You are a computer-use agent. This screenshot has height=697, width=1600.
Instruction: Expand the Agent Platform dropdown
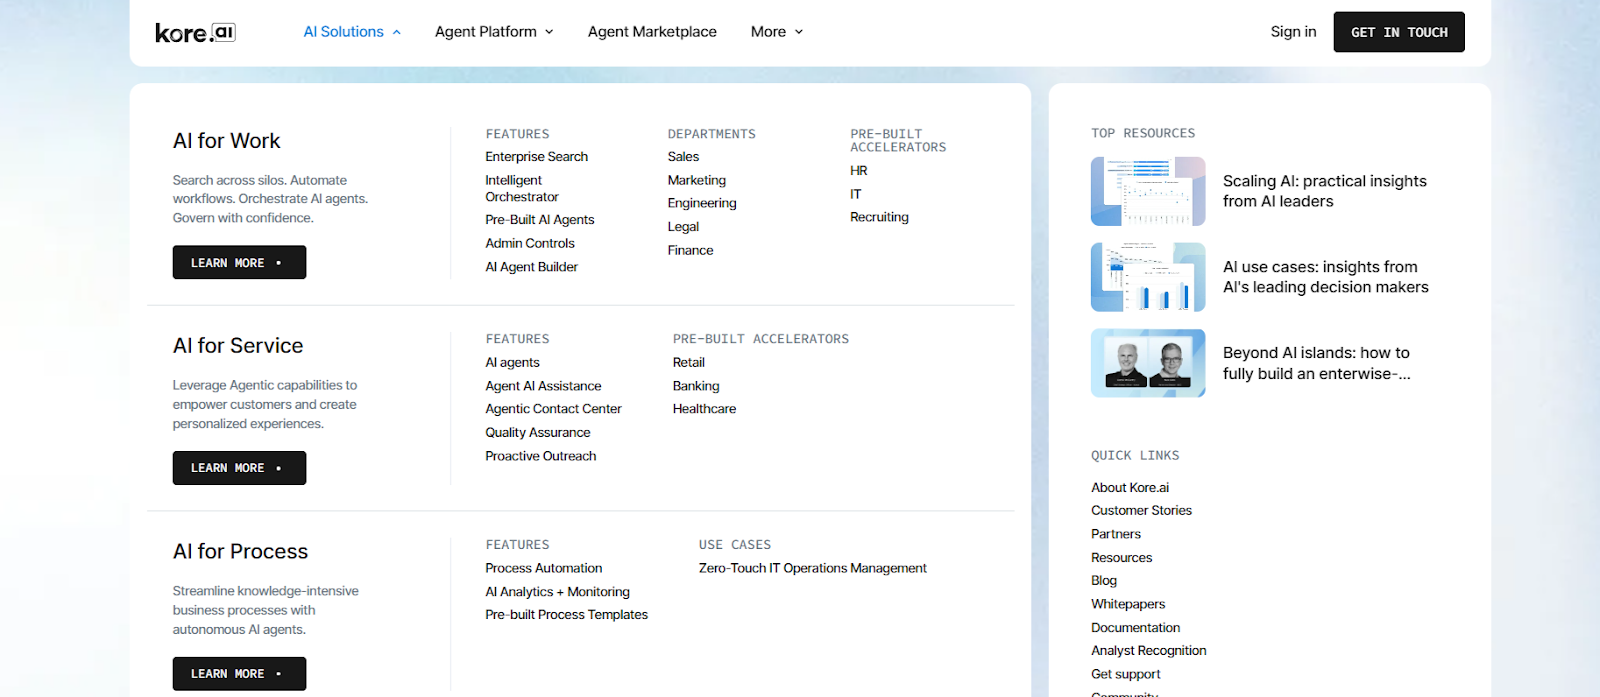tap(494, 32)
